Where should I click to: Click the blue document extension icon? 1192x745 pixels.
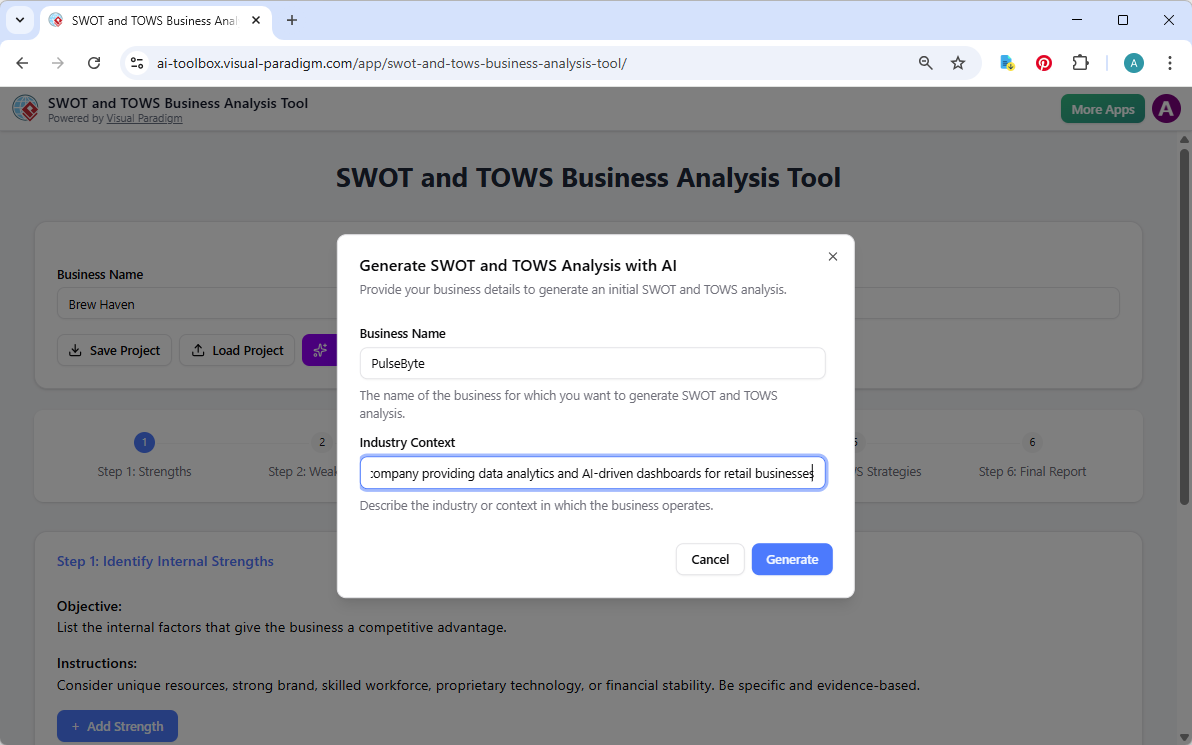1006,62
